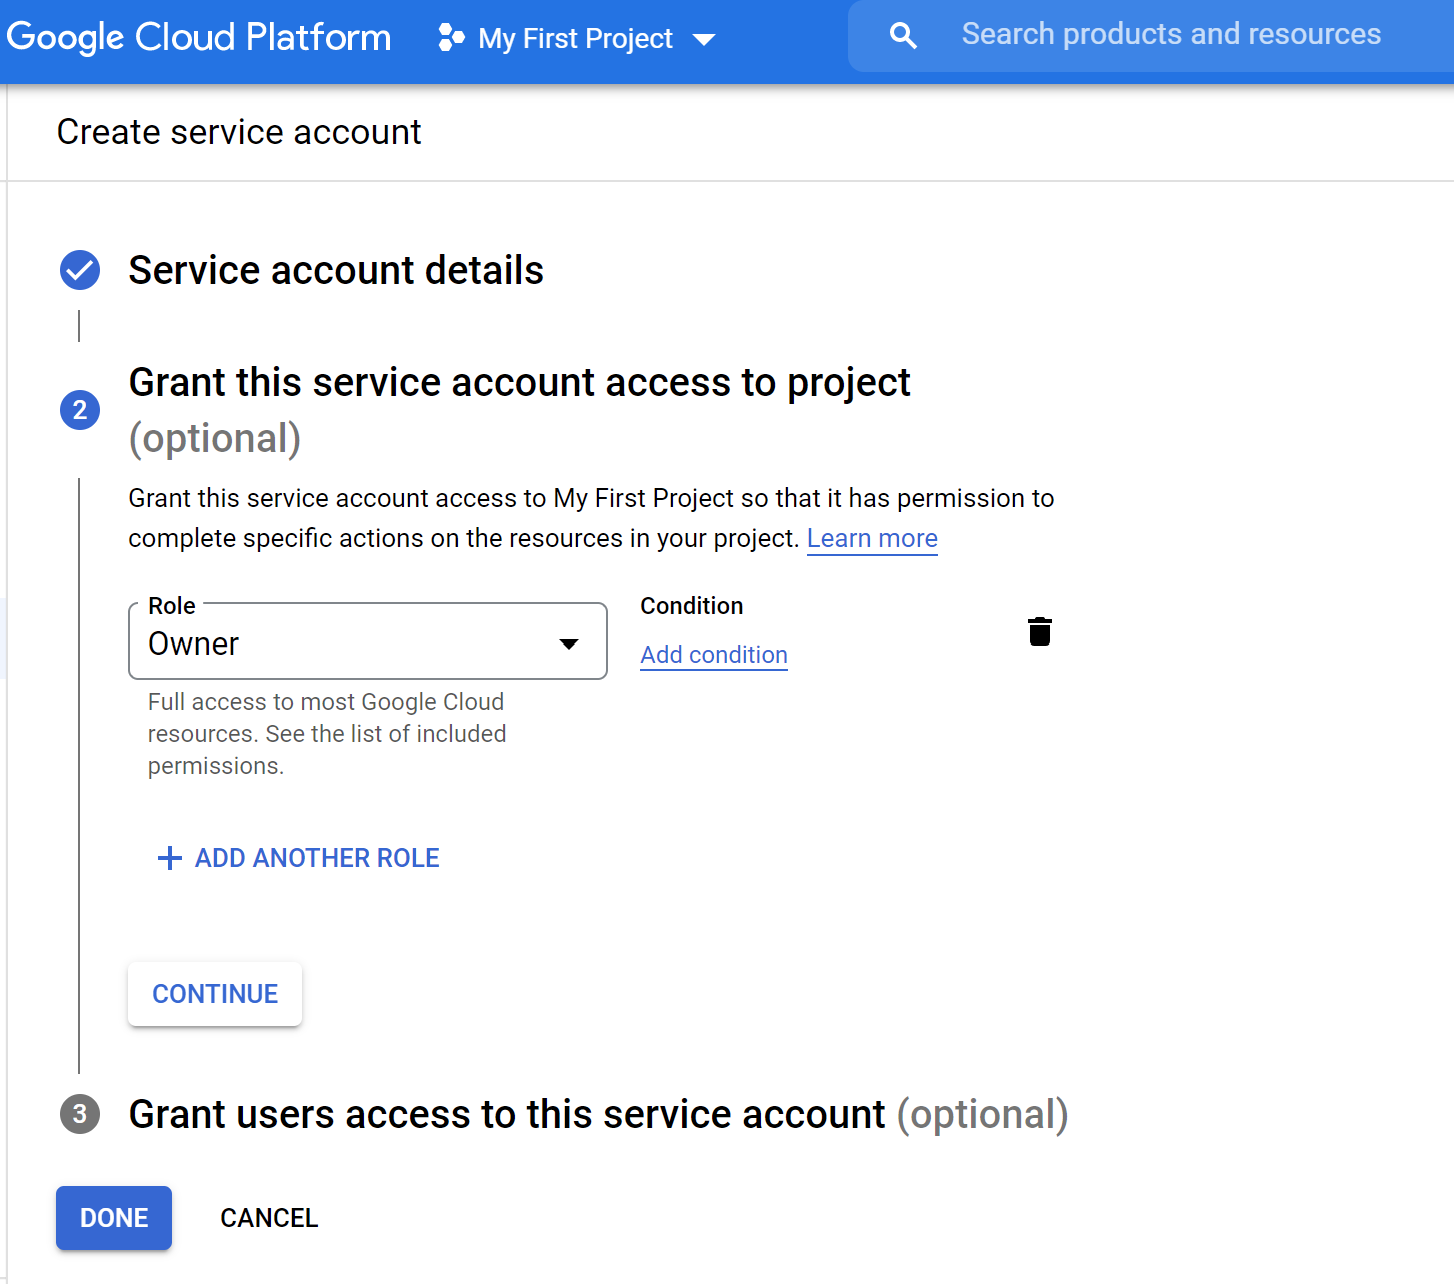This screenshot has width=1454, height=1284.
Task: Click the magnifying glass search icon
Action: tap(903, 36)
